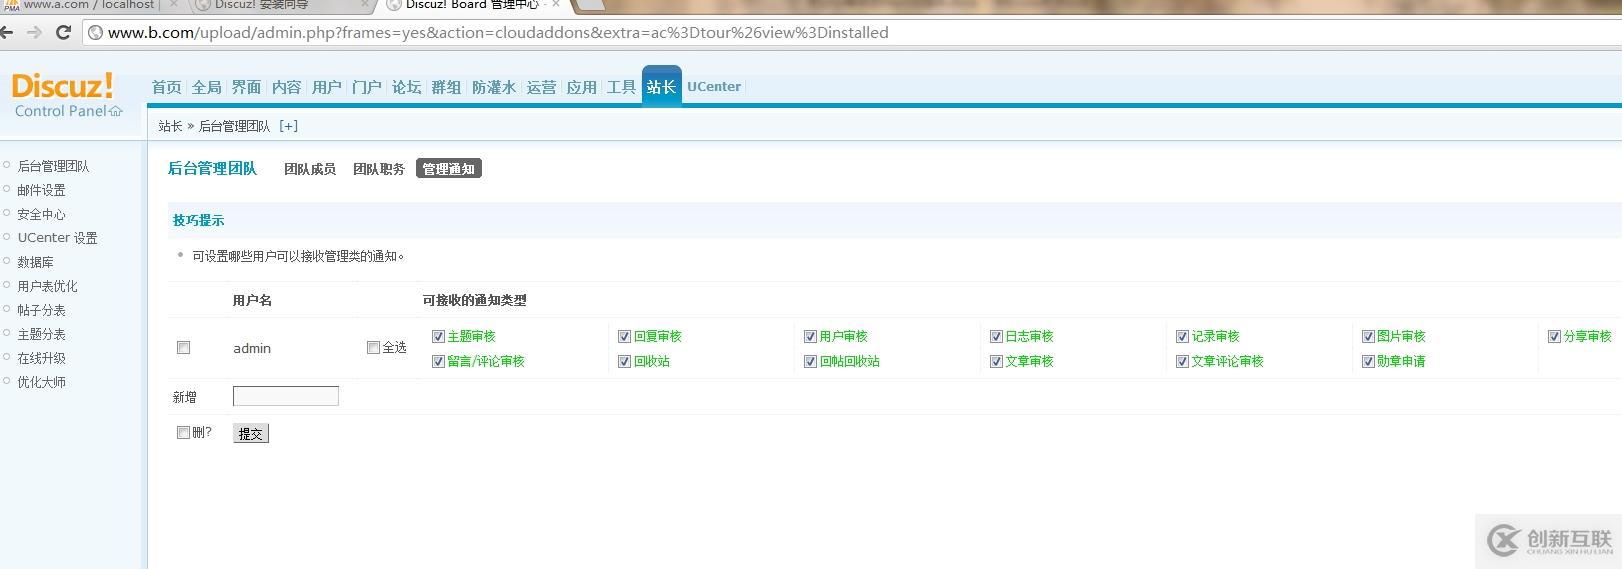The width and height of the screenshot is (1622, 569).
Task: Click the browser address bar URL
Action: point(498,32)
